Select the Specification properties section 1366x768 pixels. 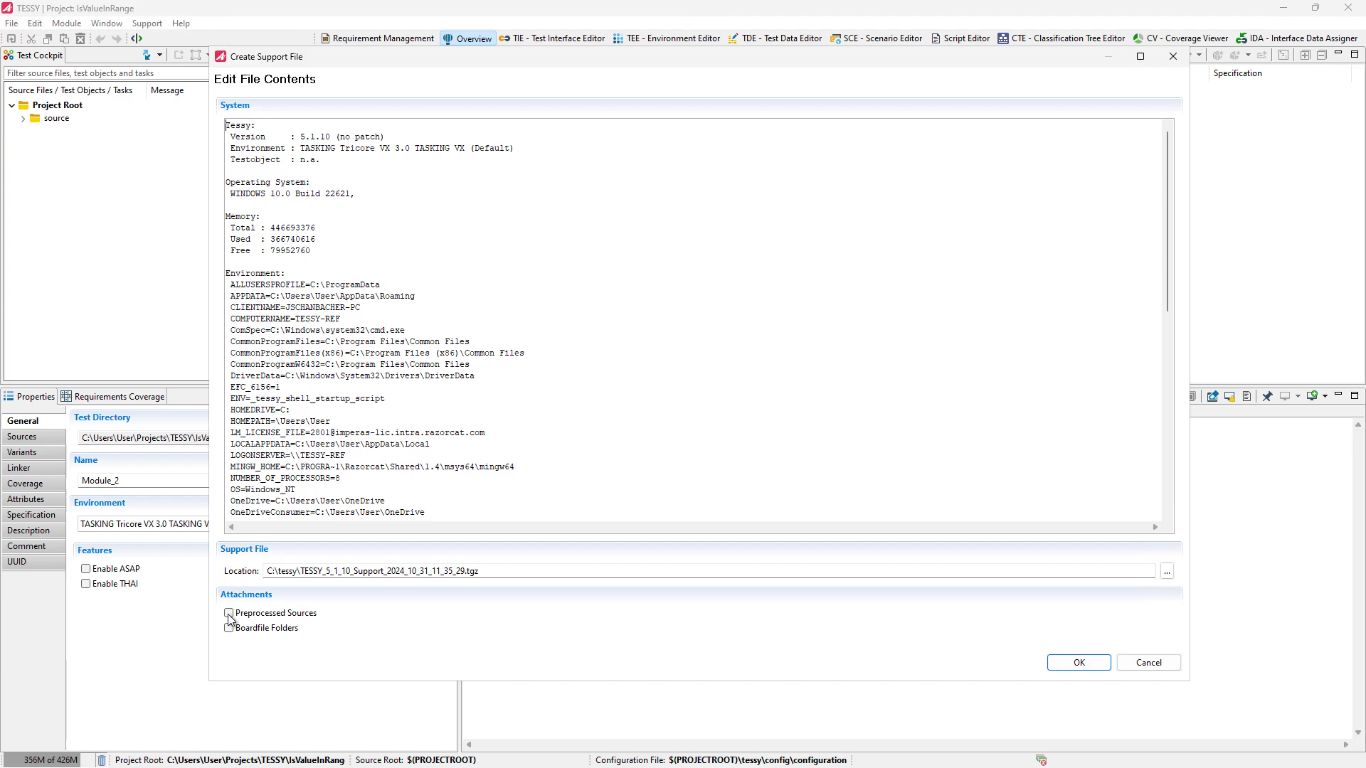coord(35,515)
